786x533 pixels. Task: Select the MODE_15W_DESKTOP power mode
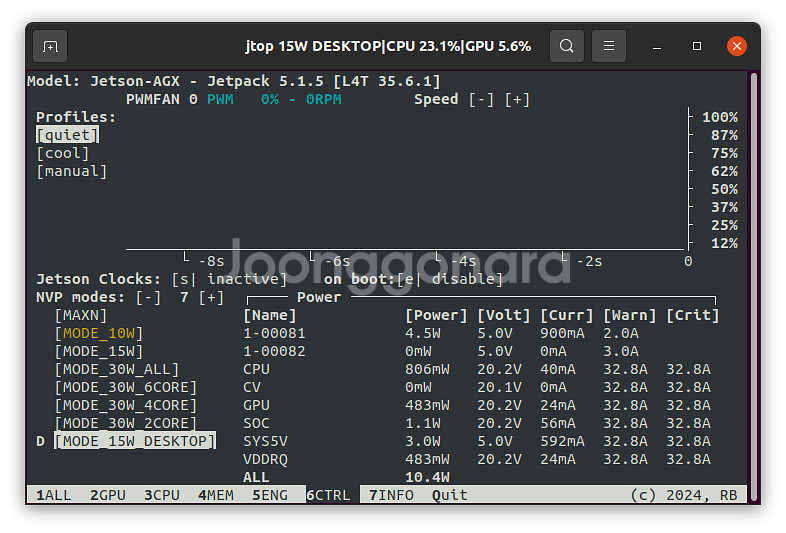pos(135,441)
